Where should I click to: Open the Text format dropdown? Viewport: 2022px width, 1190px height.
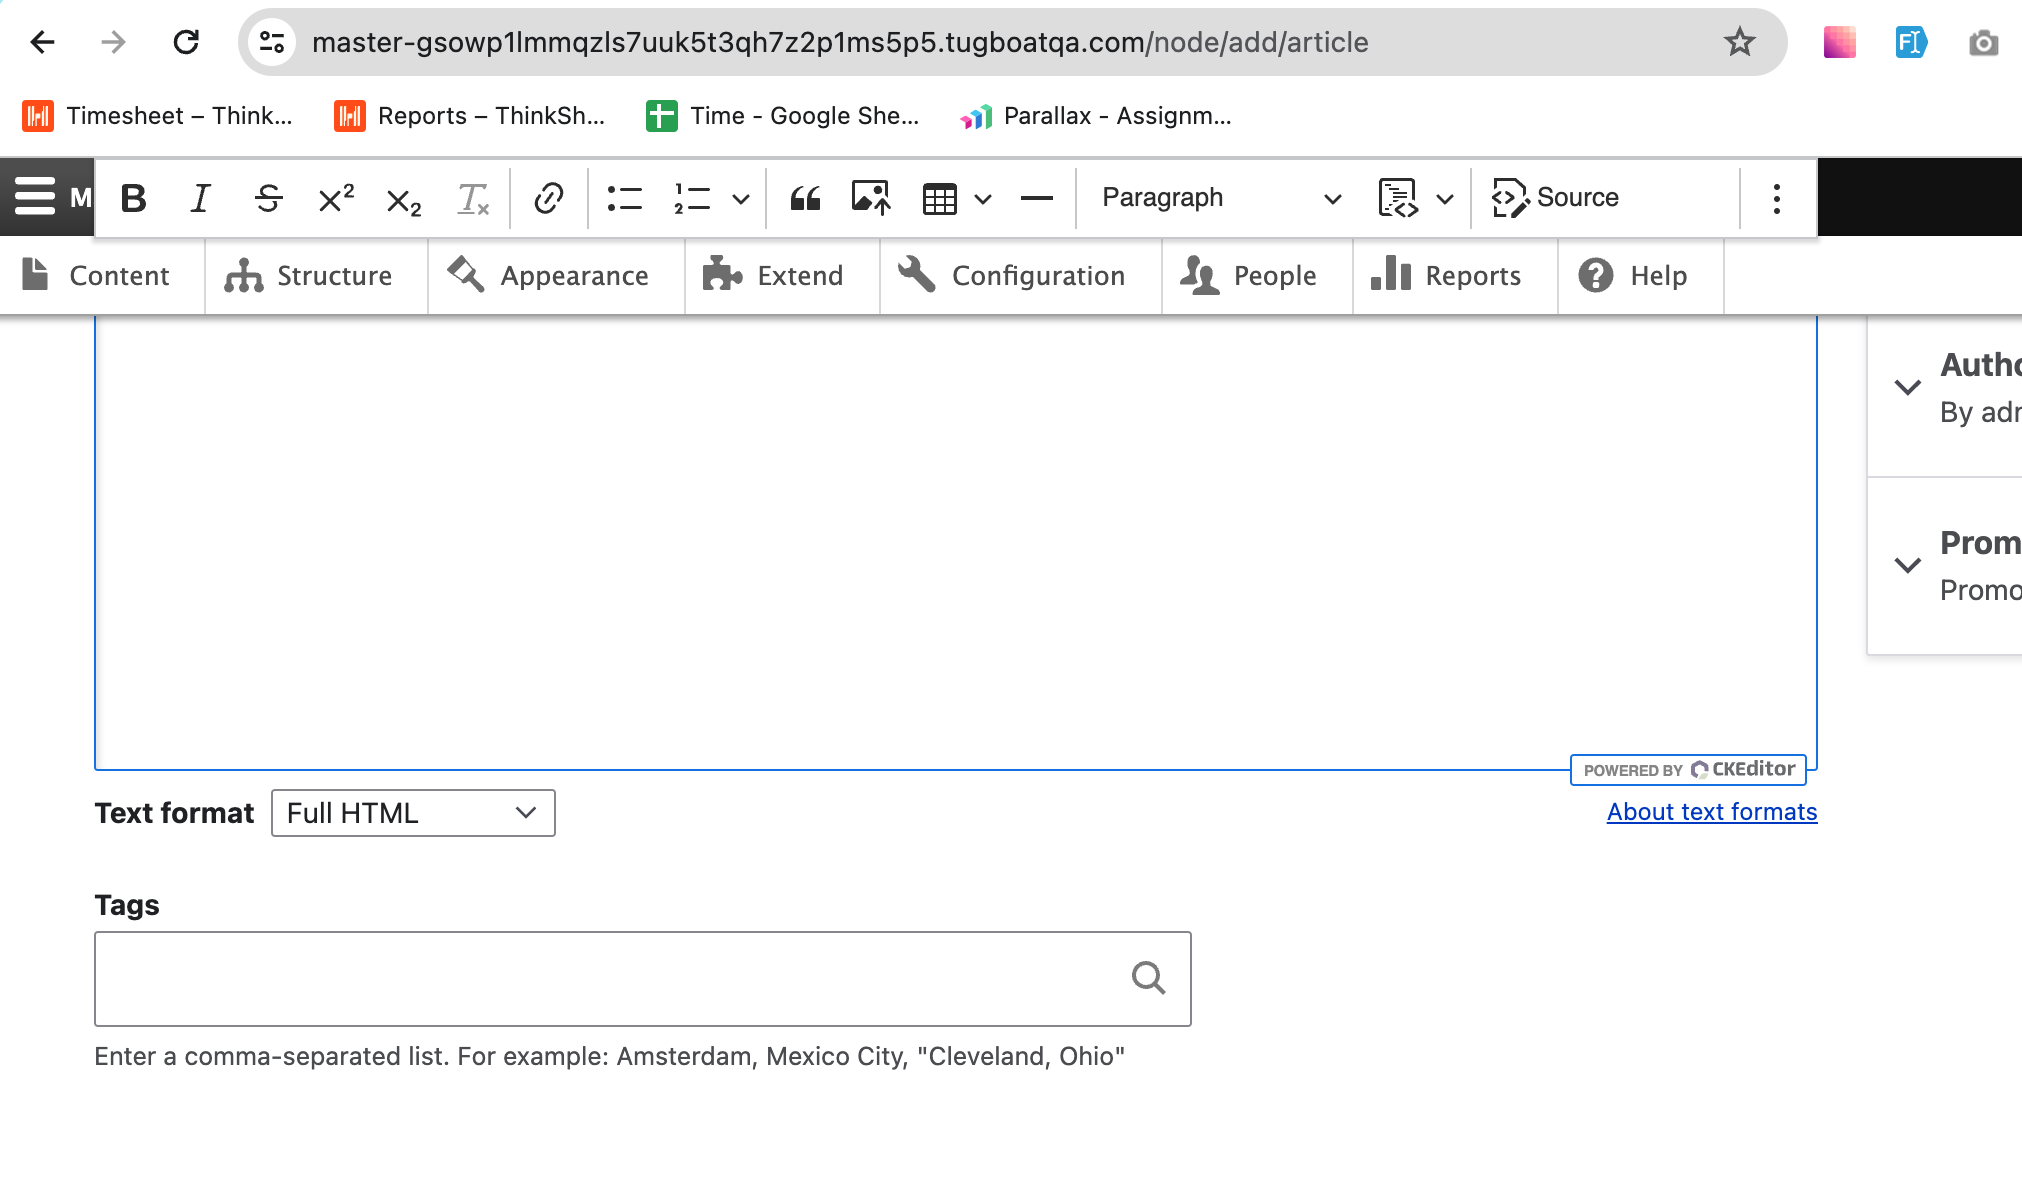pyautogui.click(x=412, y=813)
